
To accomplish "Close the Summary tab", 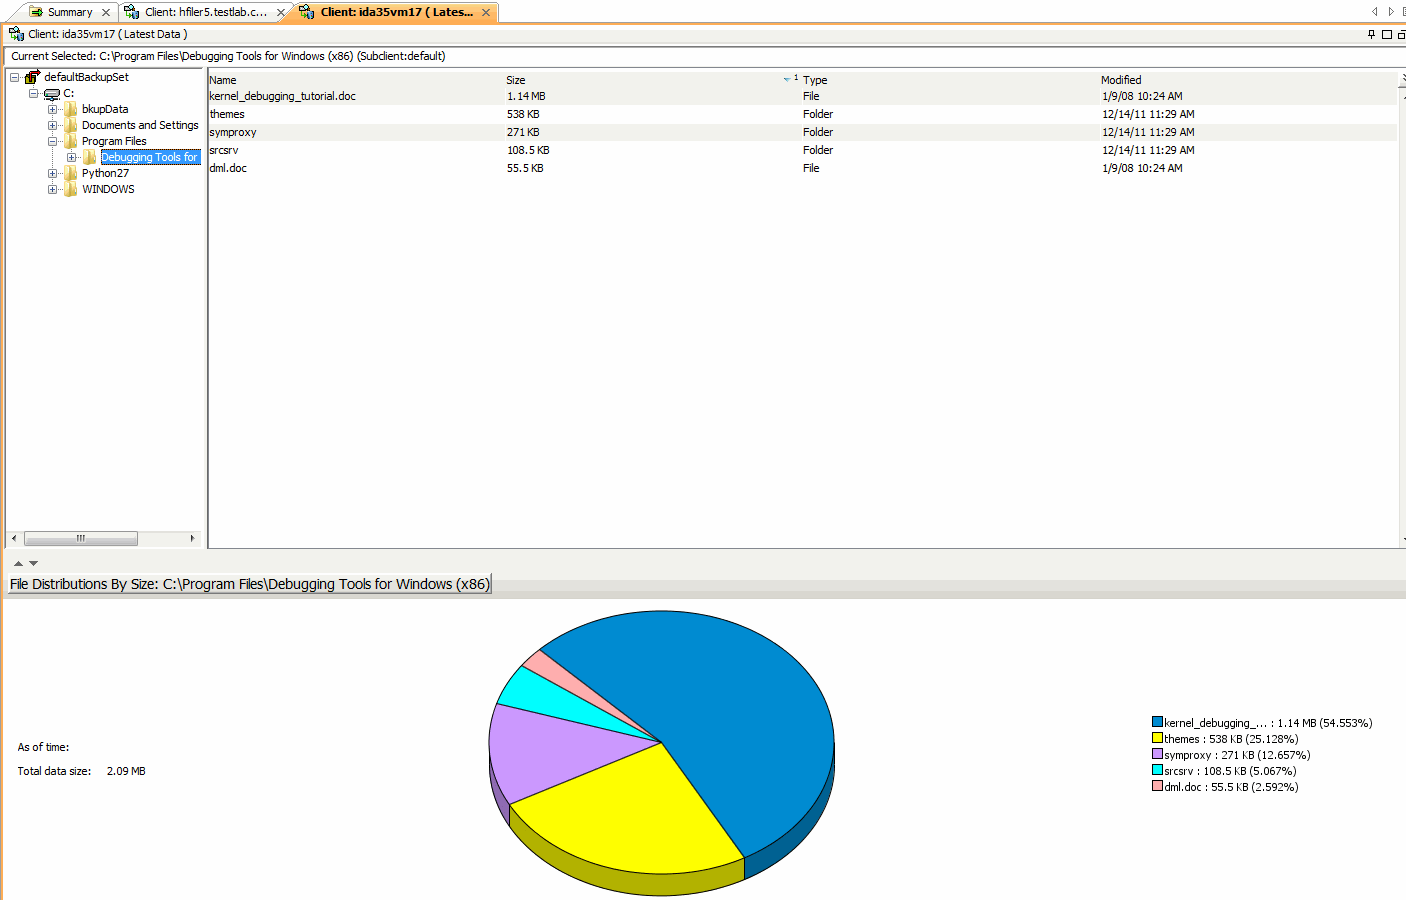I will click(x=106, y=13).
